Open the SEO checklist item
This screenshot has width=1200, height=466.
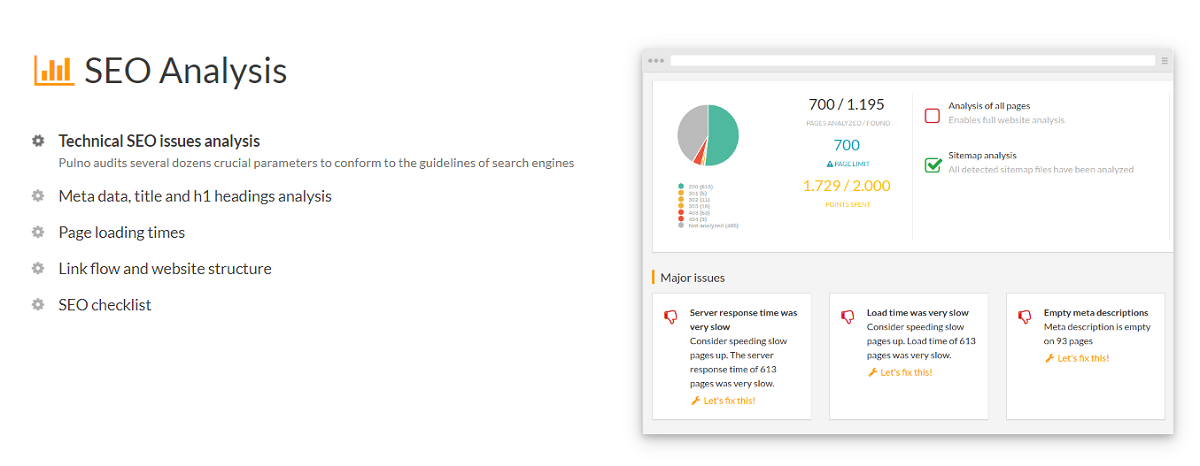coord(105,305)
